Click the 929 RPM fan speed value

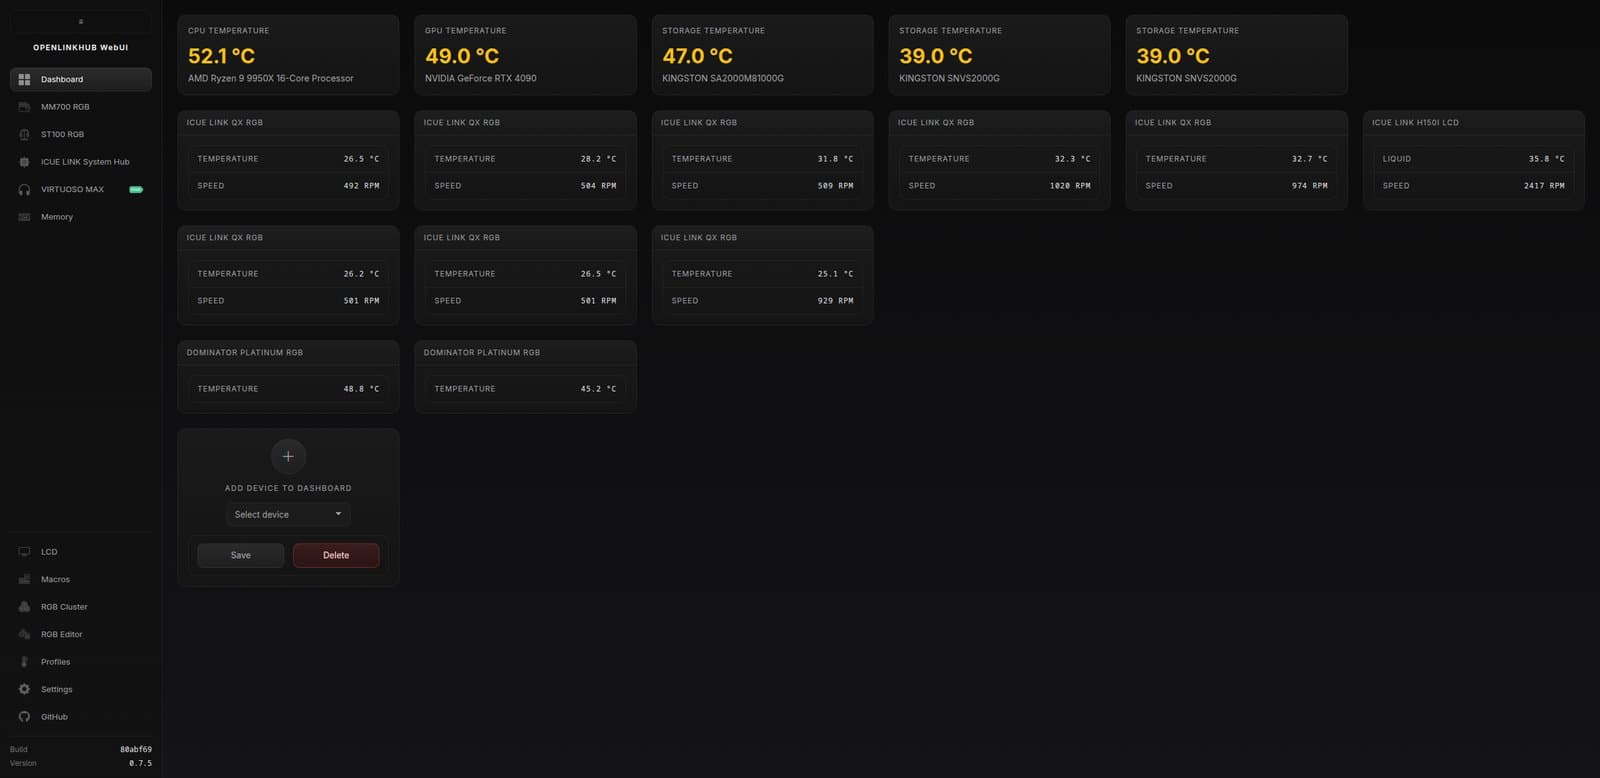point(835,301)
